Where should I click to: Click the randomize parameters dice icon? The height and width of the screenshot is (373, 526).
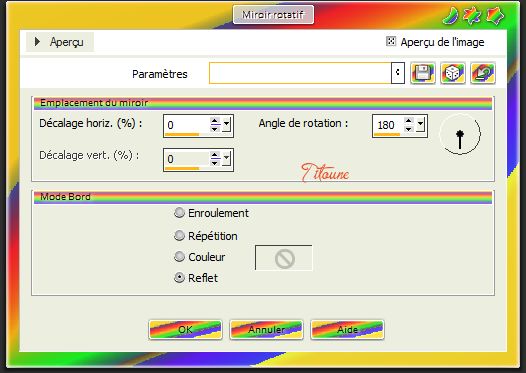point(453,73)
